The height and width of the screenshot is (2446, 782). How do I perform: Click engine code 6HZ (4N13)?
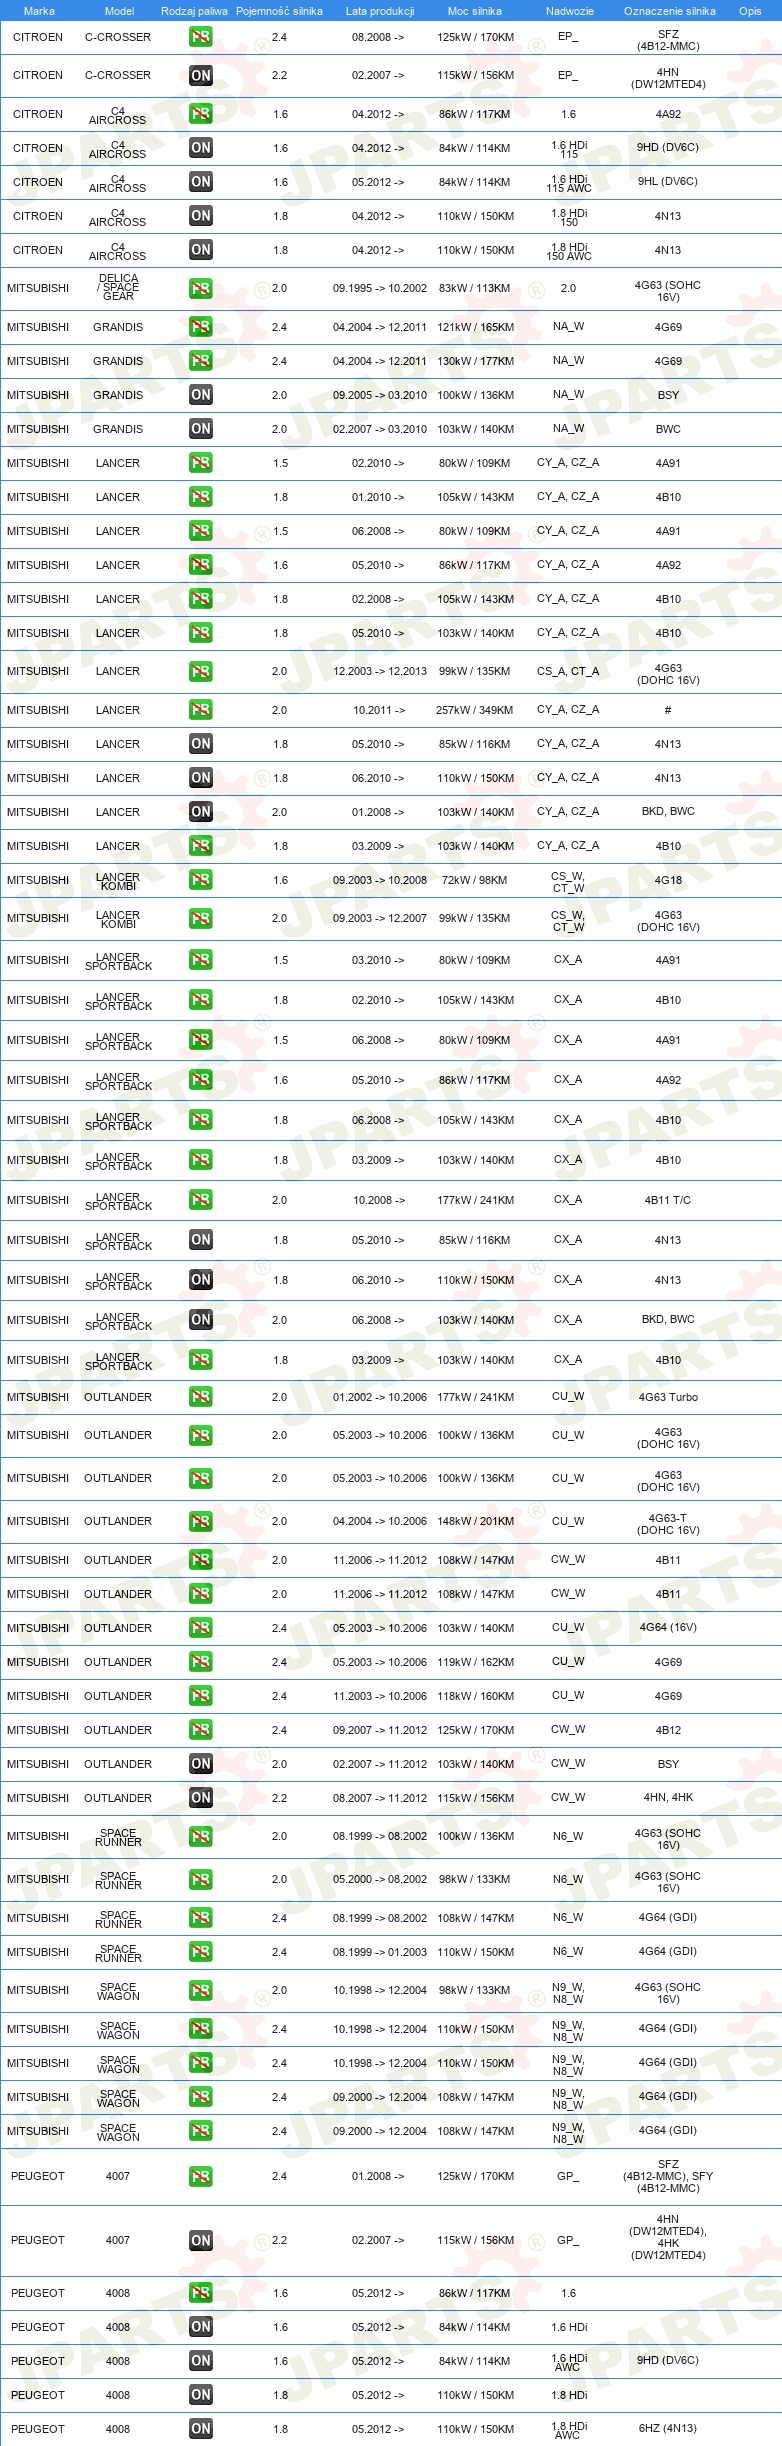[668, 2428]
